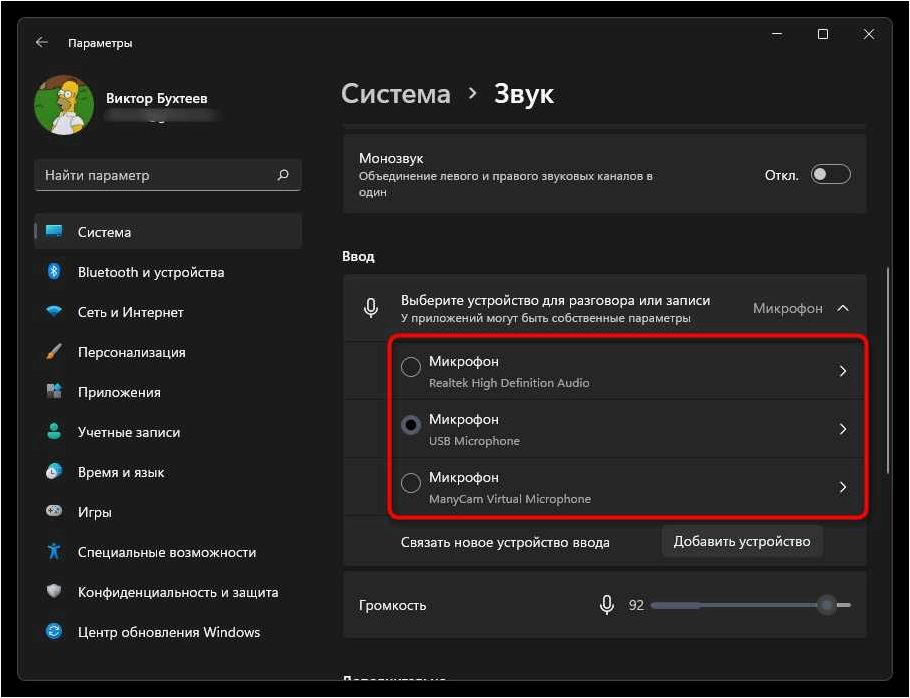
Task: Click the microphone icon beside Громкость value
Action: click(x=607, y=605)
